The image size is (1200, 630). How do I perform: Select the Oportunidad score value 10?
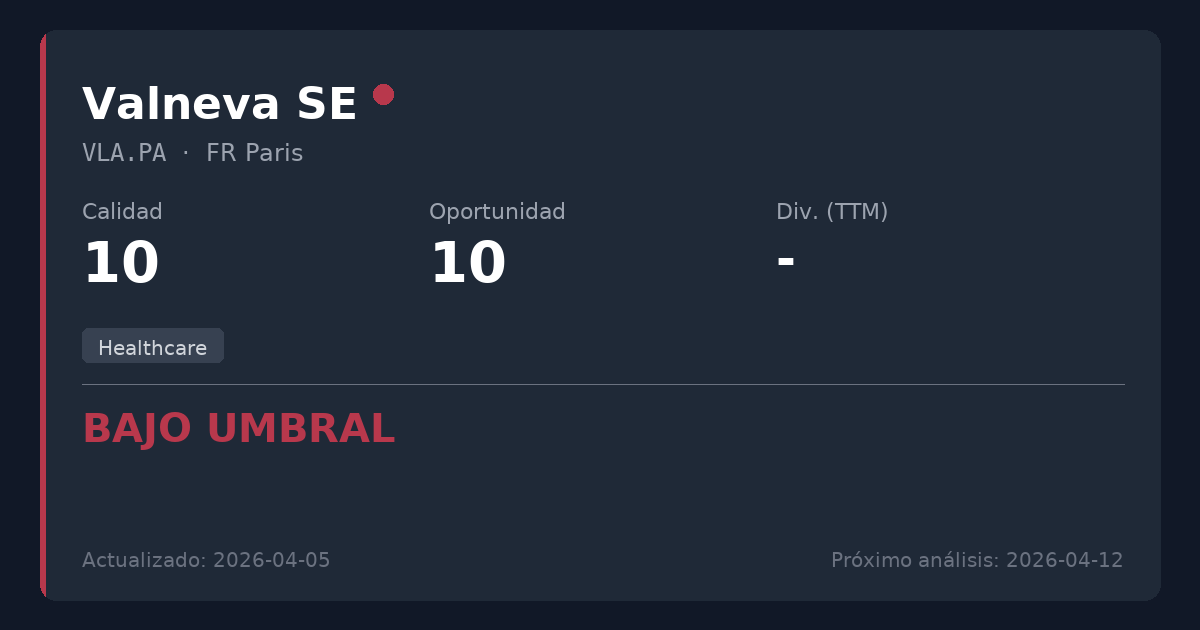(x=467, y=264)
